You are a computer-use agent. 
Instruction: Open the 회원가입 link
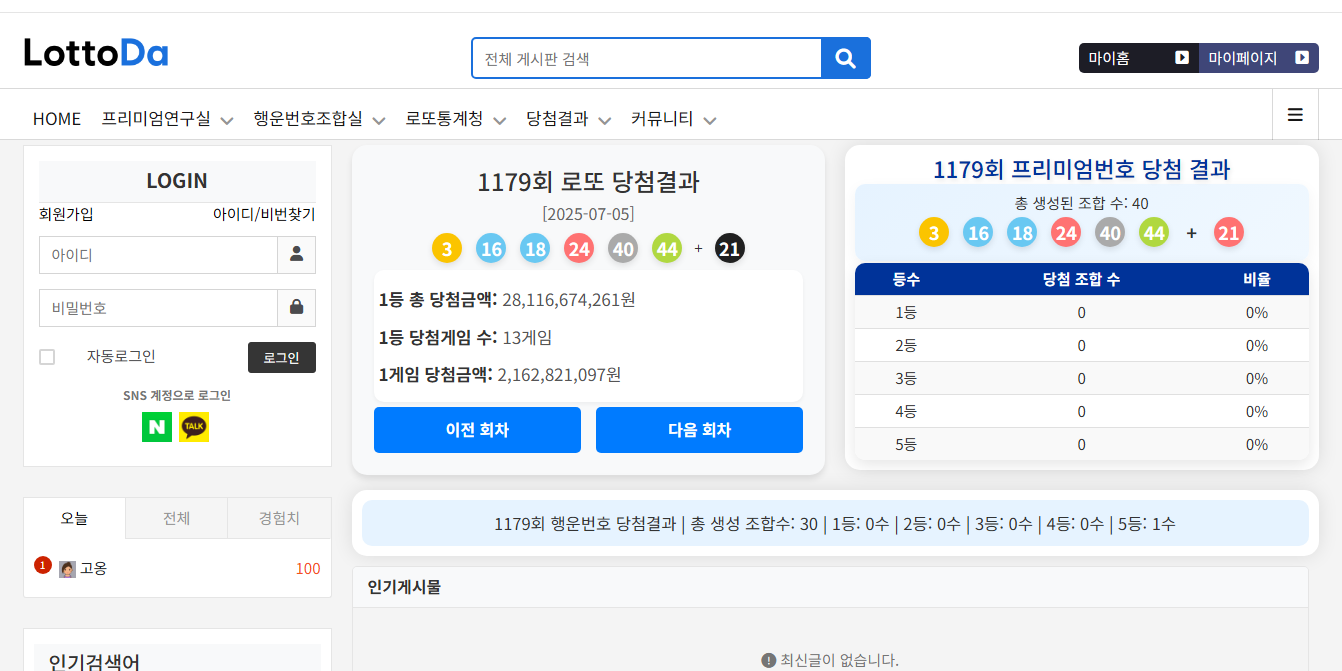coord(66,214)
